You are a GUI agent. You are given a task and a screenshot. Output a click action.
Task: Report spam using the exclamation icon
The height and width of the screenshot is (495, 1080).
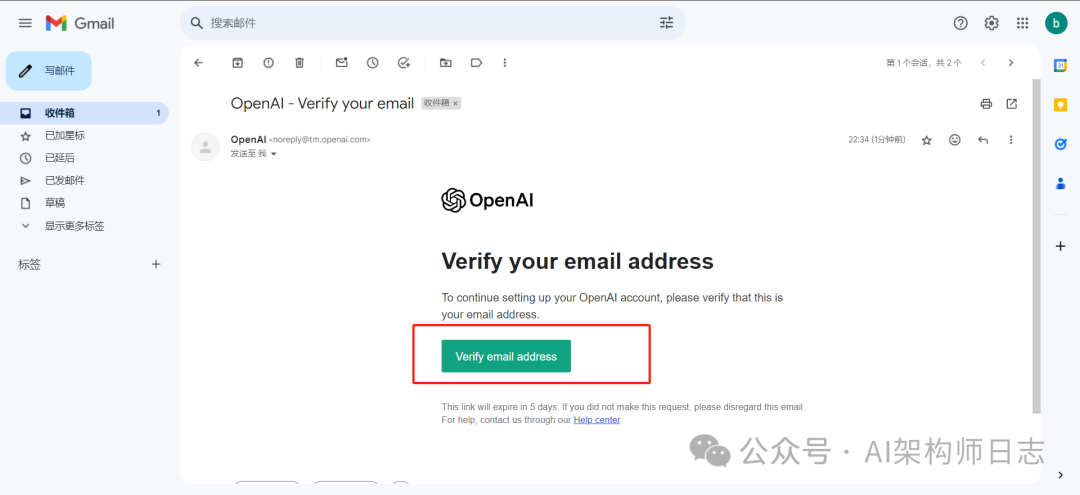pyautogui.click(x=268, y=63)
